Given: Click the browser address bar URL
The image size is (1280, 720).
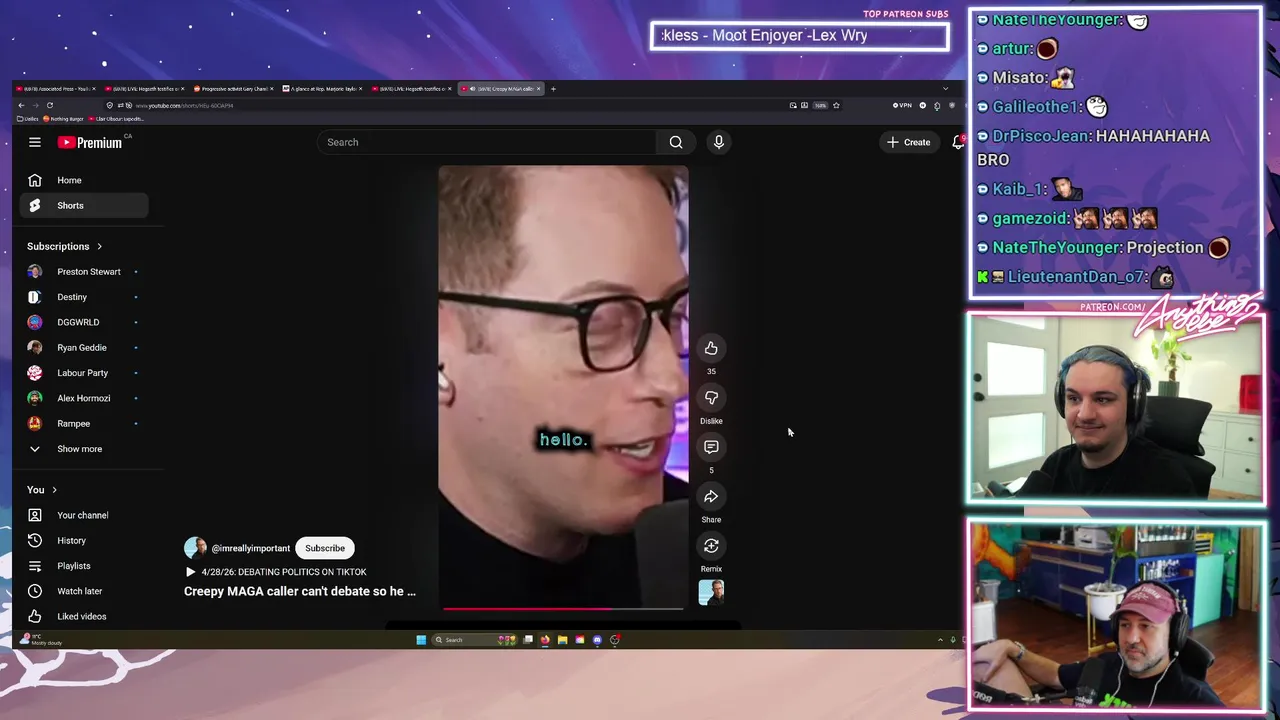Looking at the screenshot, I should (184, 105).
